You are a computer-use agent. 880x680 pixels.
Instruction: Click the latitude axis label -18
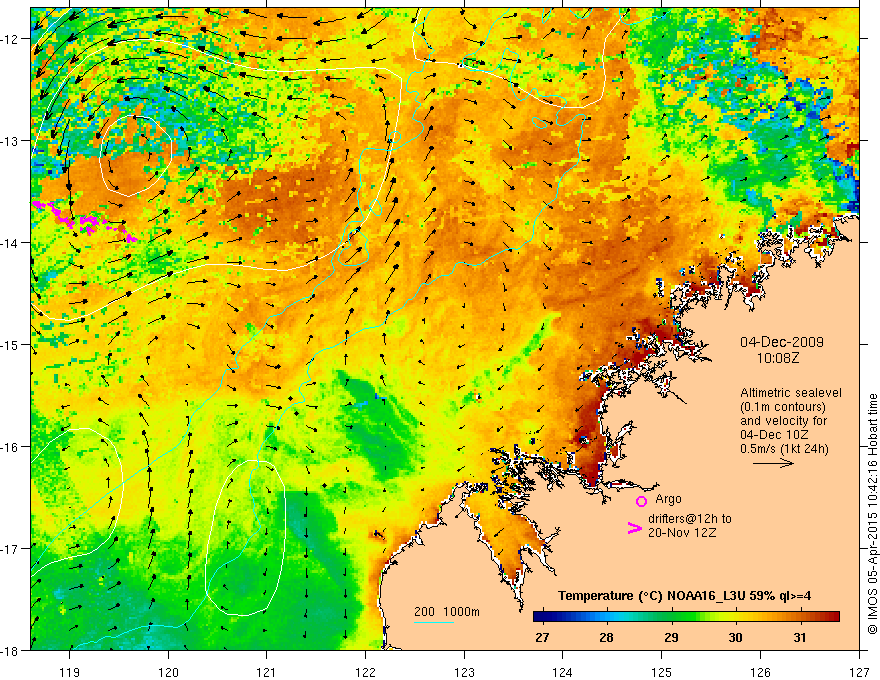pos(11,650)
